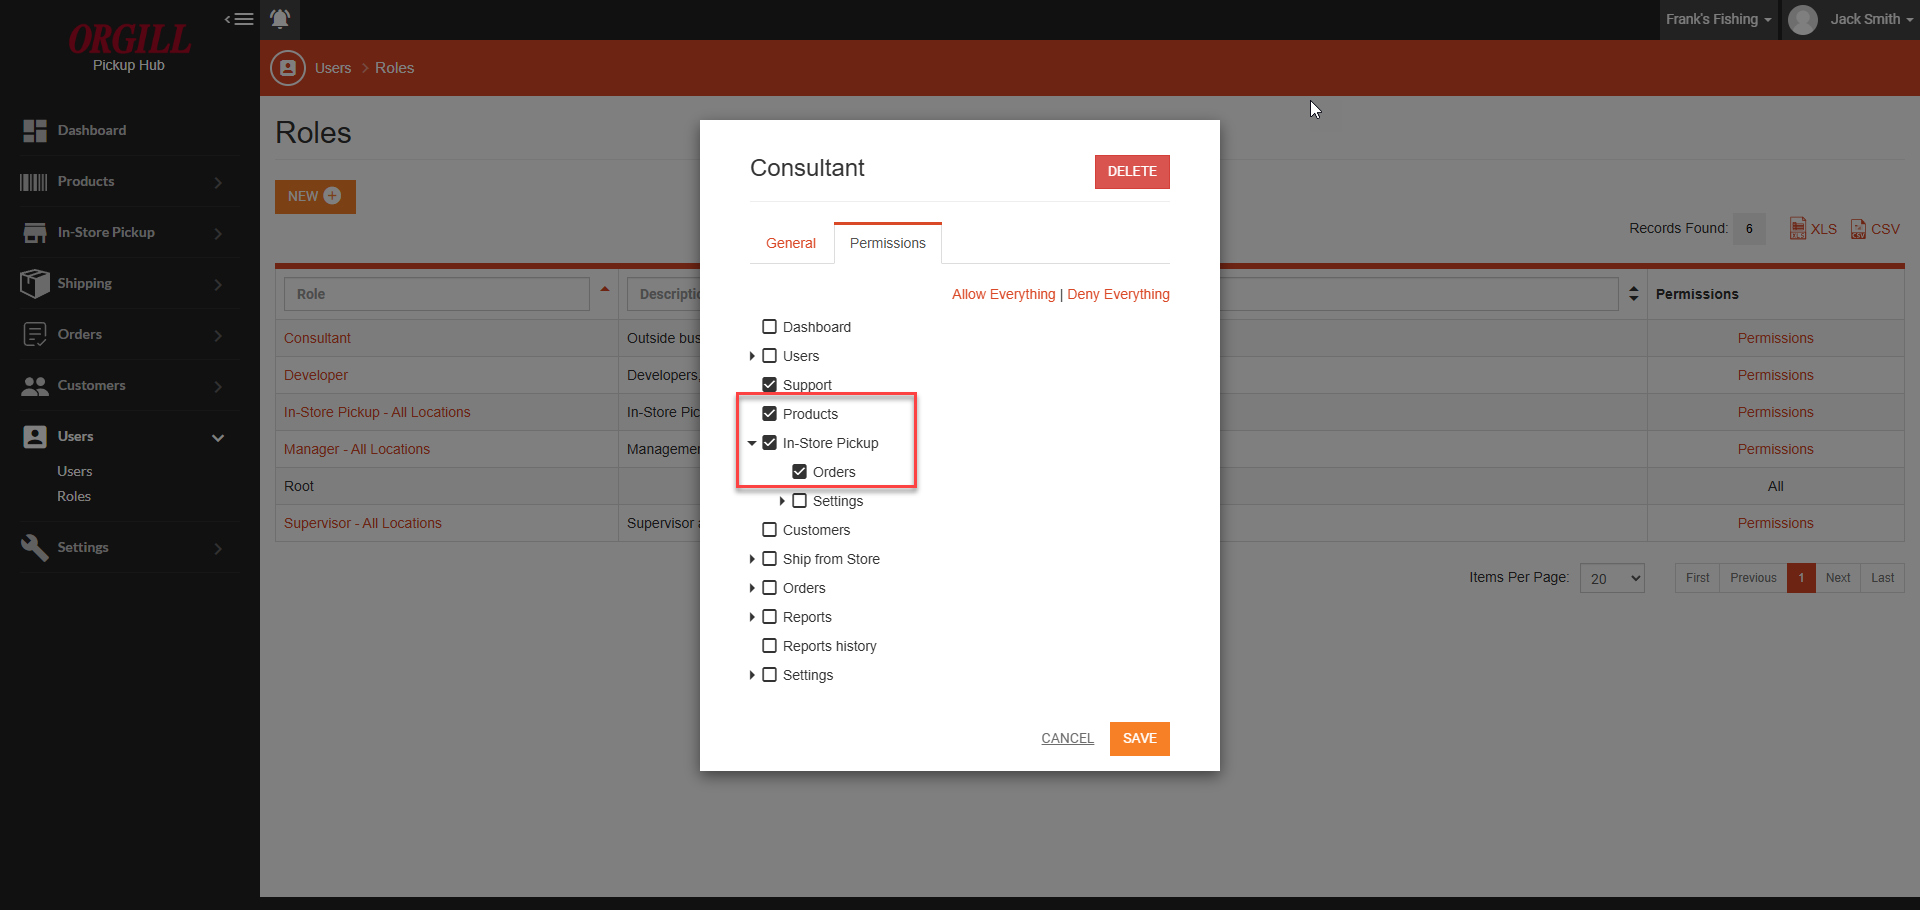Image resolution: width=1920 pixels, height=910 pixels.
Task: Save the role permissions
Action: [x=1140, y=739]
